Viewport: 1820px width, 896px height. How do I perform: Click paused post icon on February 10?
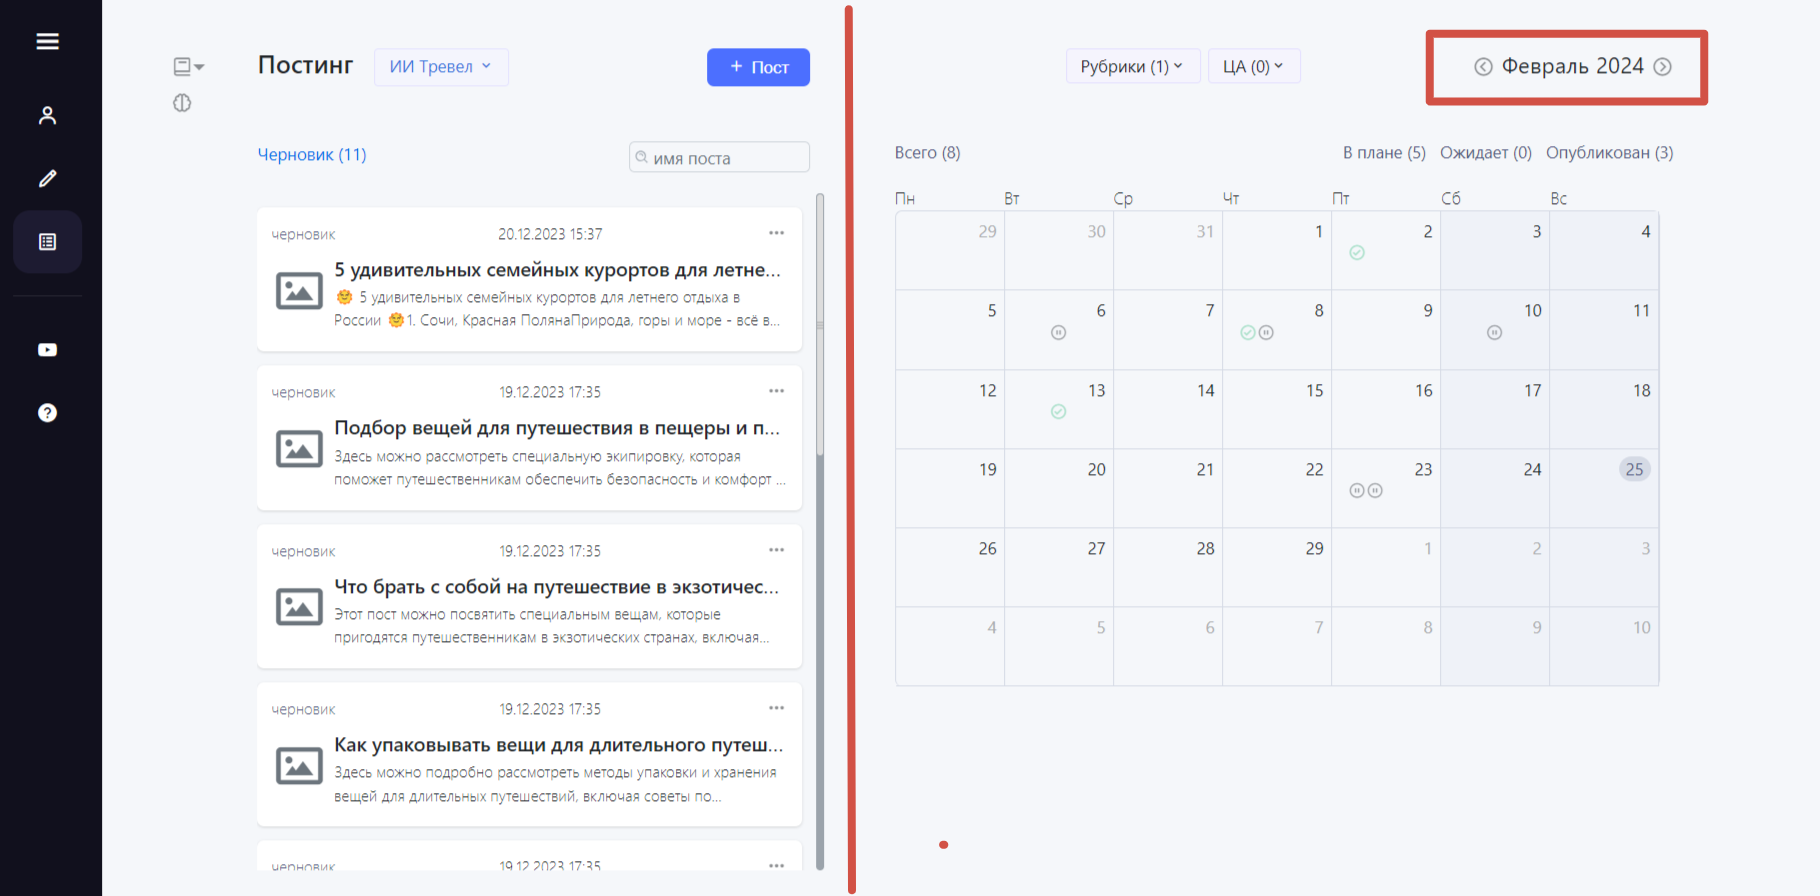[1494, 333]
